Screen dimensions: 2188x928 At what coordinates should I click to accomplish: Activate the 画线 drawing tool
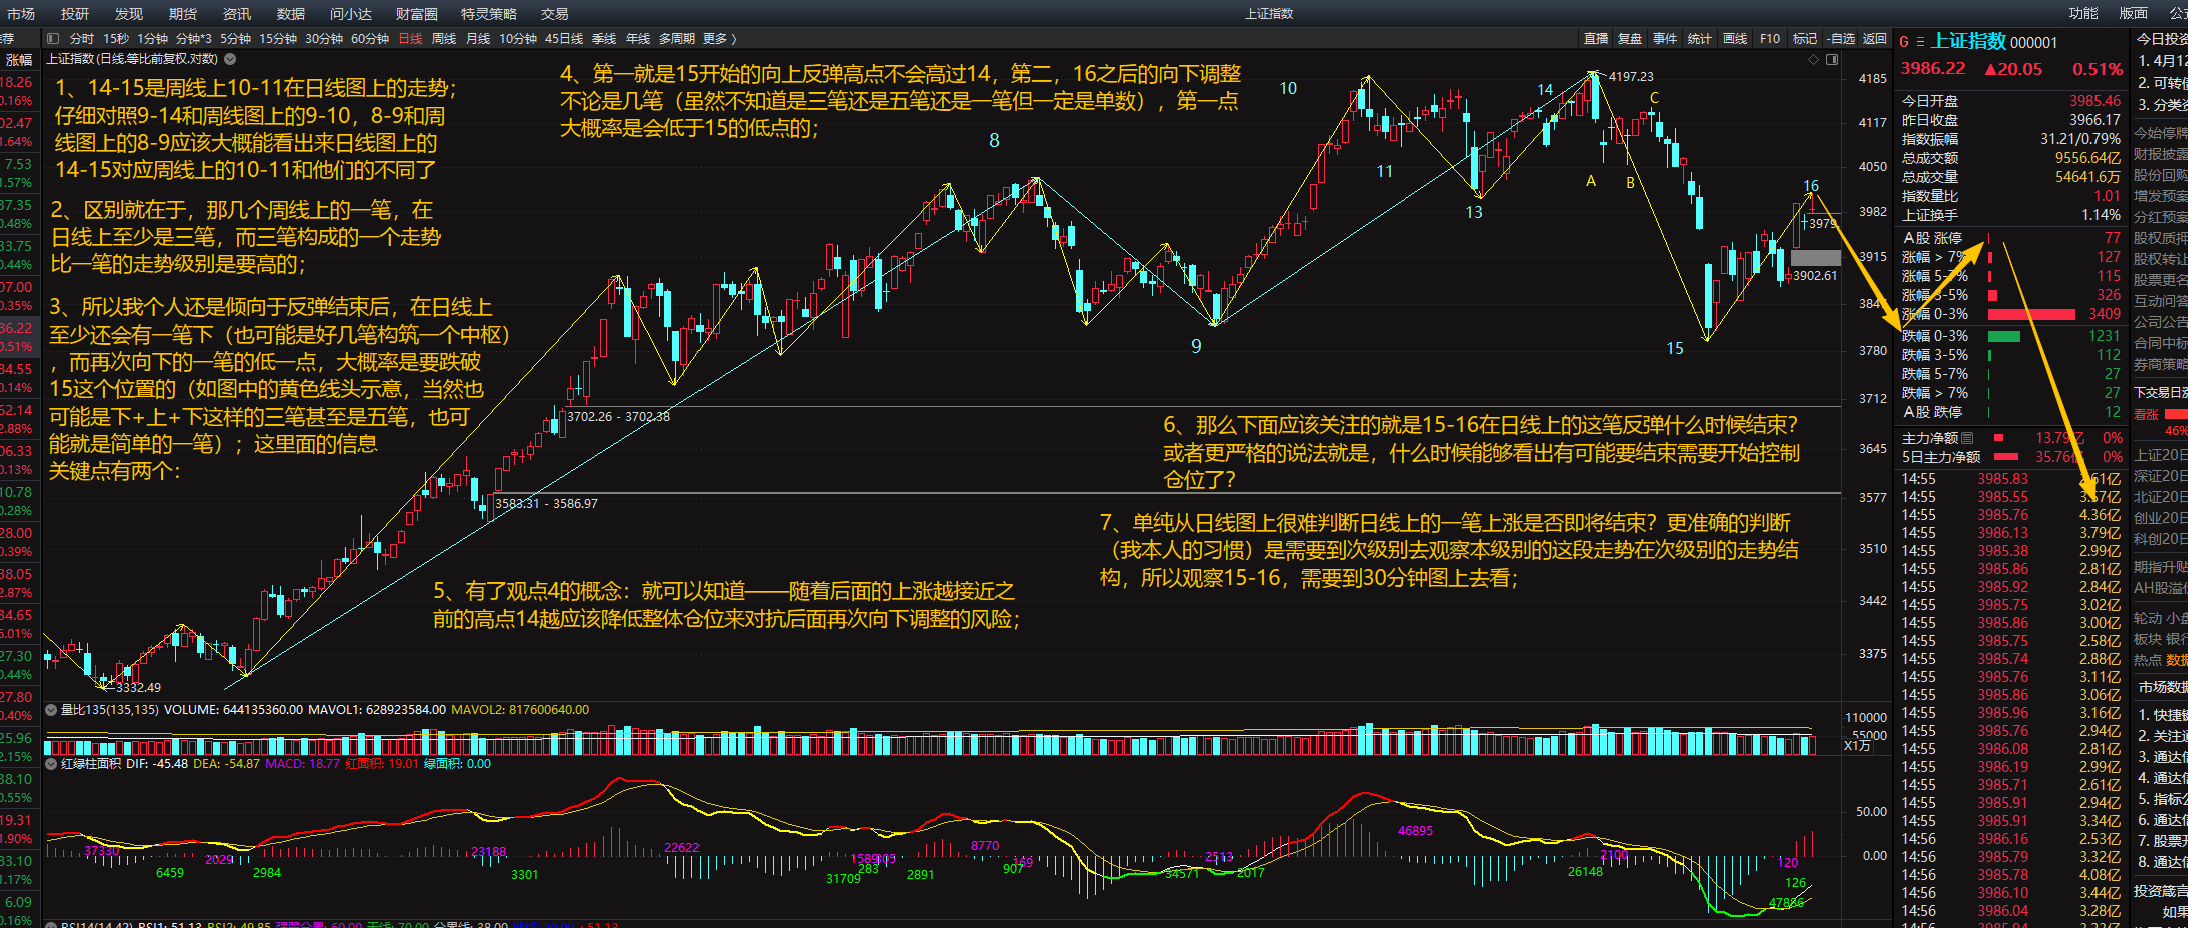pos(1735,39)
